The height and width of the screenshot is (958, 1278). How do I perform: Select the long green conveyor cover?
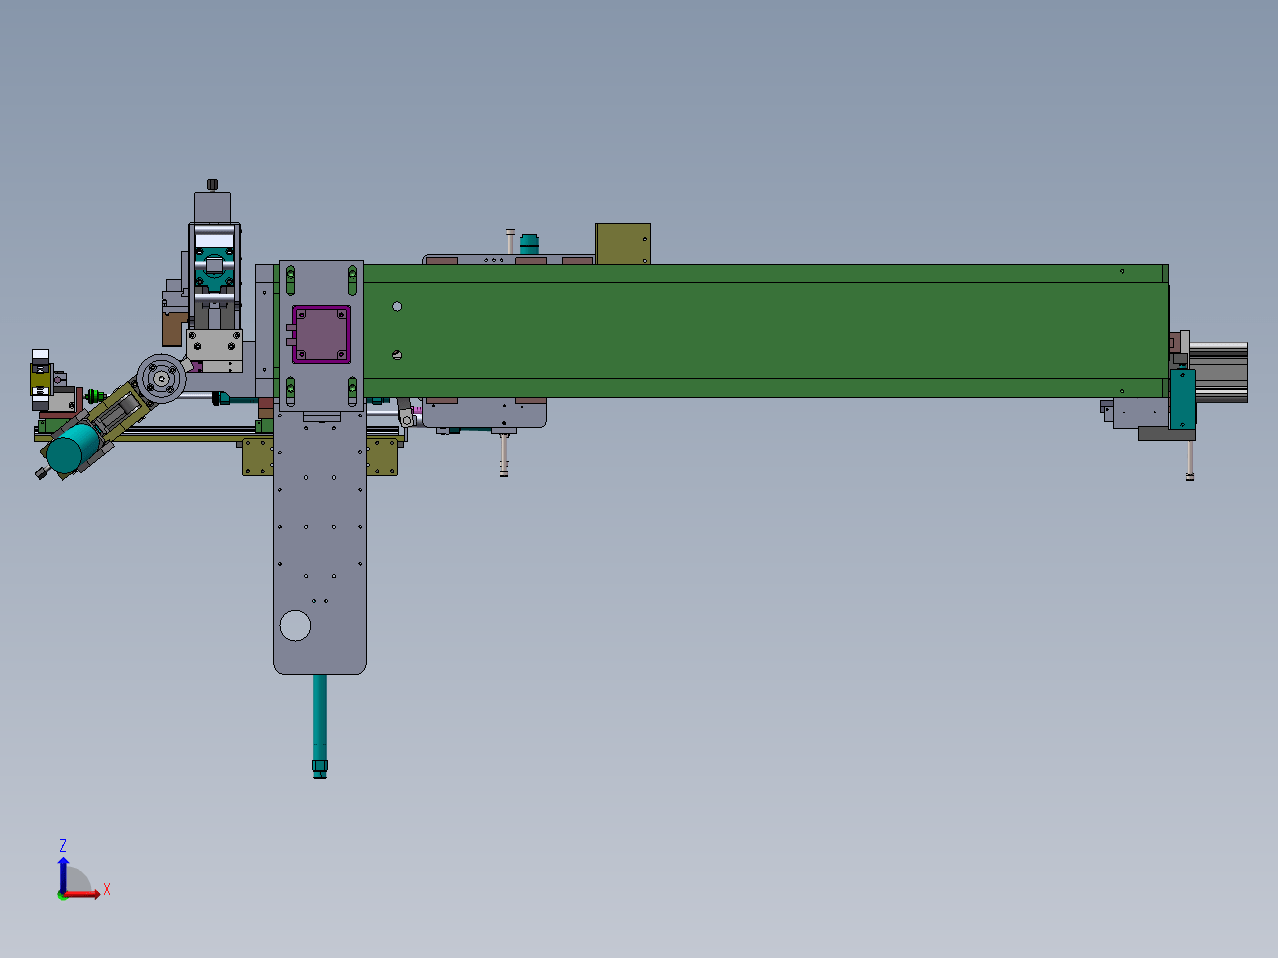tap(765, 331)
